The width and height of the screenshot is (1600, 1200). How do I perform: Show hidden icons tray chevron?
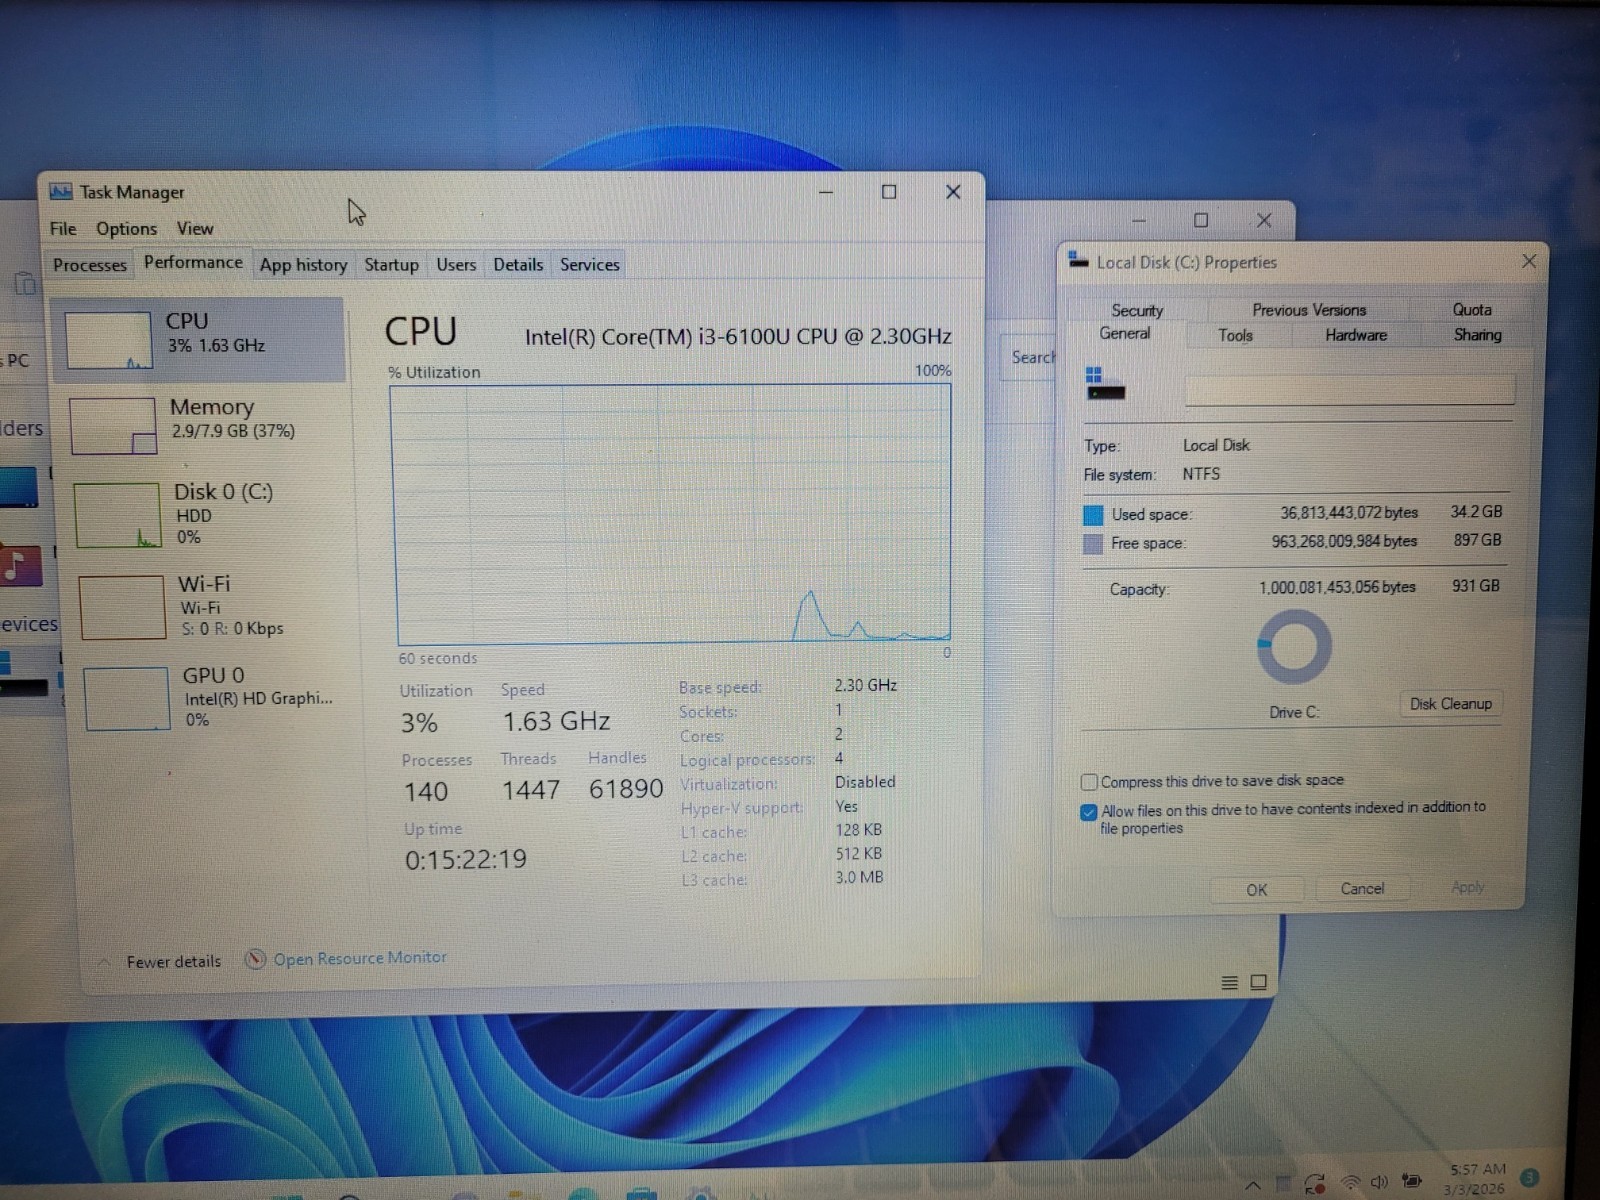click(1253, 1186)
